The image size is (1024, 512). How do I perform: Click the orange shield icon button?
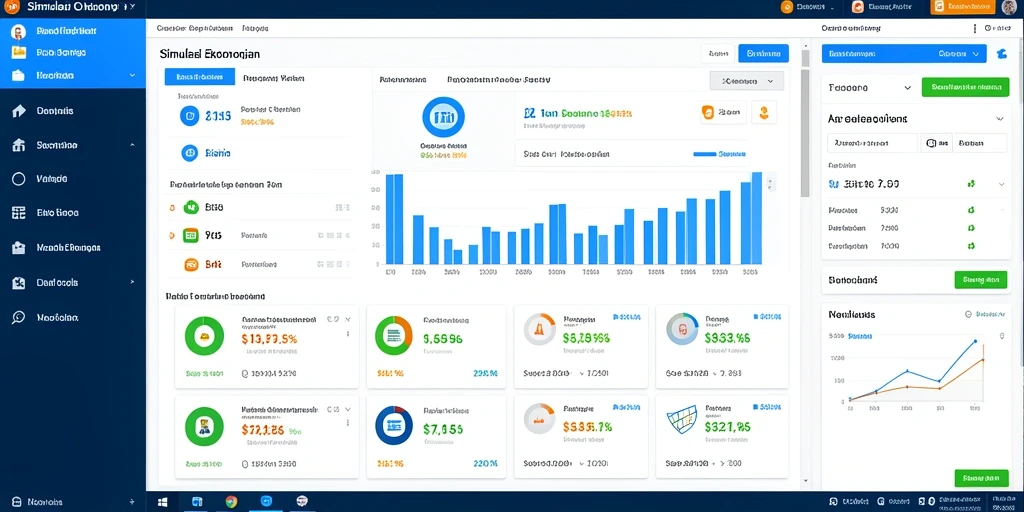click(x=708, y=112)
